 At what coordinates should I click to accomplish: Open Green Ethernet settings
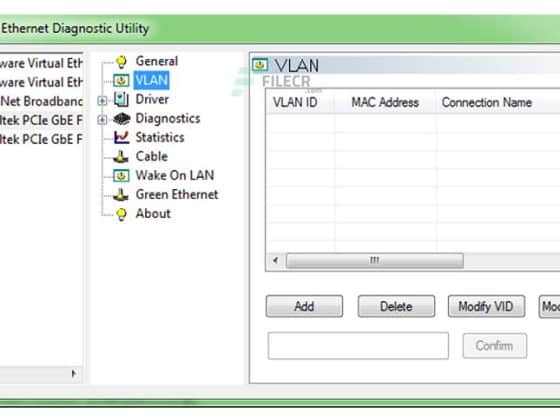[176, 194]
